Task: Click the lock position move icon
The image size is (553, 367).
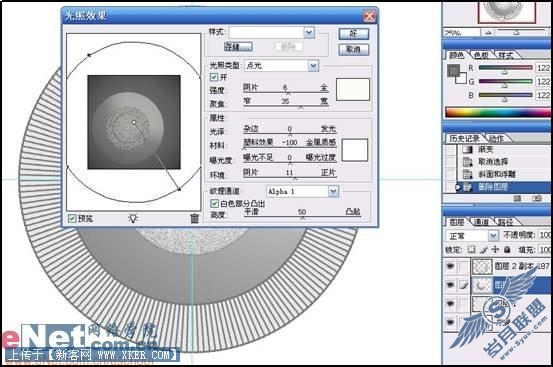Action: pyautogui.click(x=495, y=250)
